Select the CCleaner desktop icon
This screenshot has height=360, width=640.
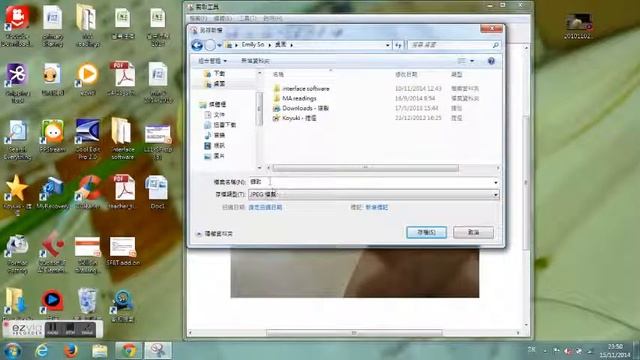coord(88,192)
